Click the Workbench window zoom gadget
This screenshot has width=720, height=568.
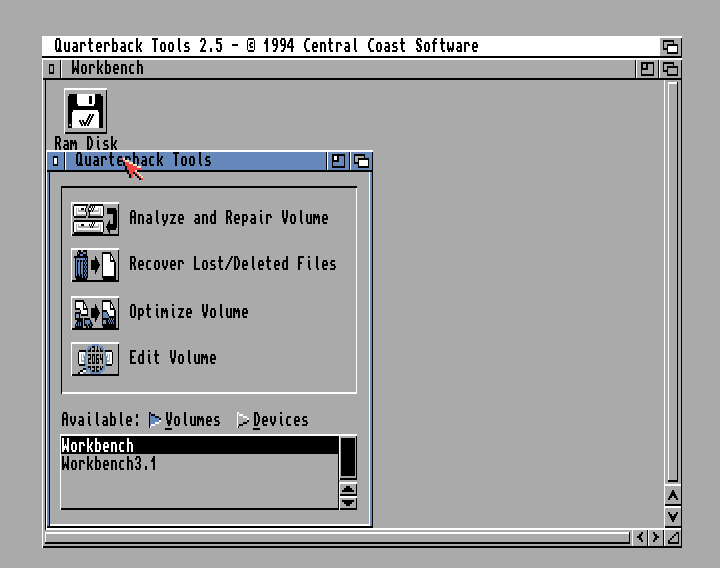point(647,69)
